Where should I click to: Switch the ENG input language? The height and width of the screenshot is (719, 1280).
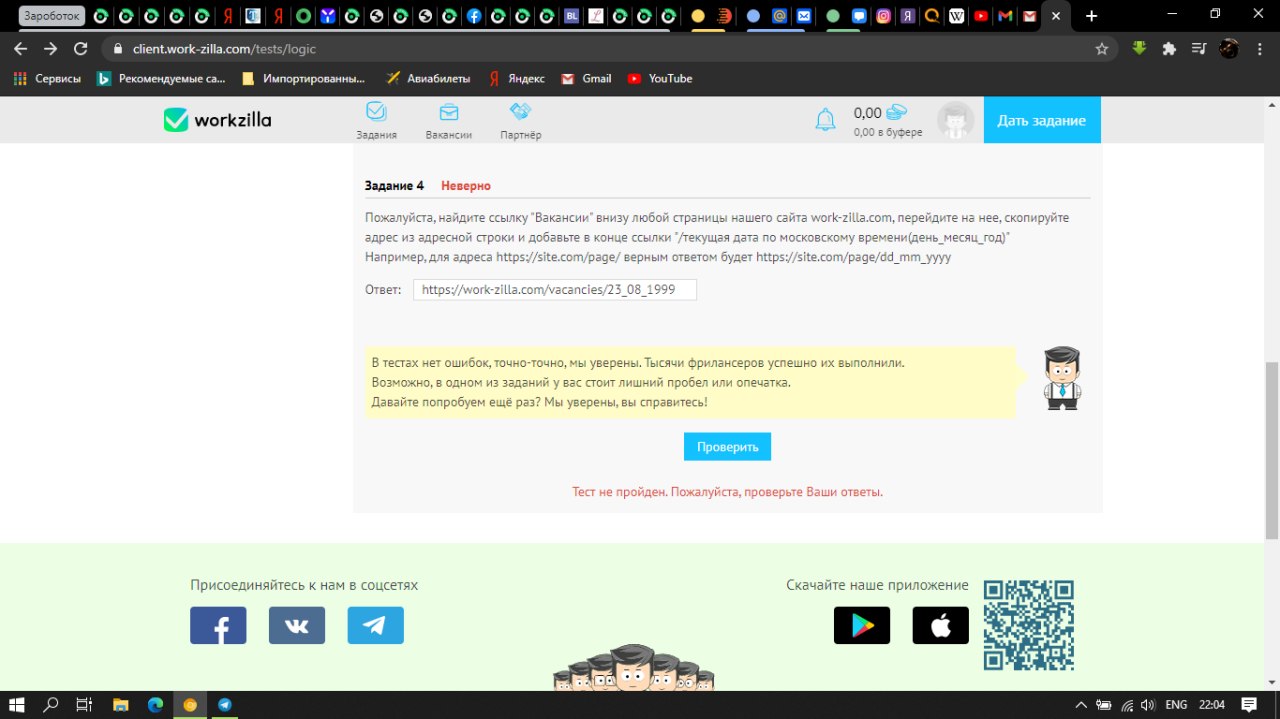tap(1176, 704)
